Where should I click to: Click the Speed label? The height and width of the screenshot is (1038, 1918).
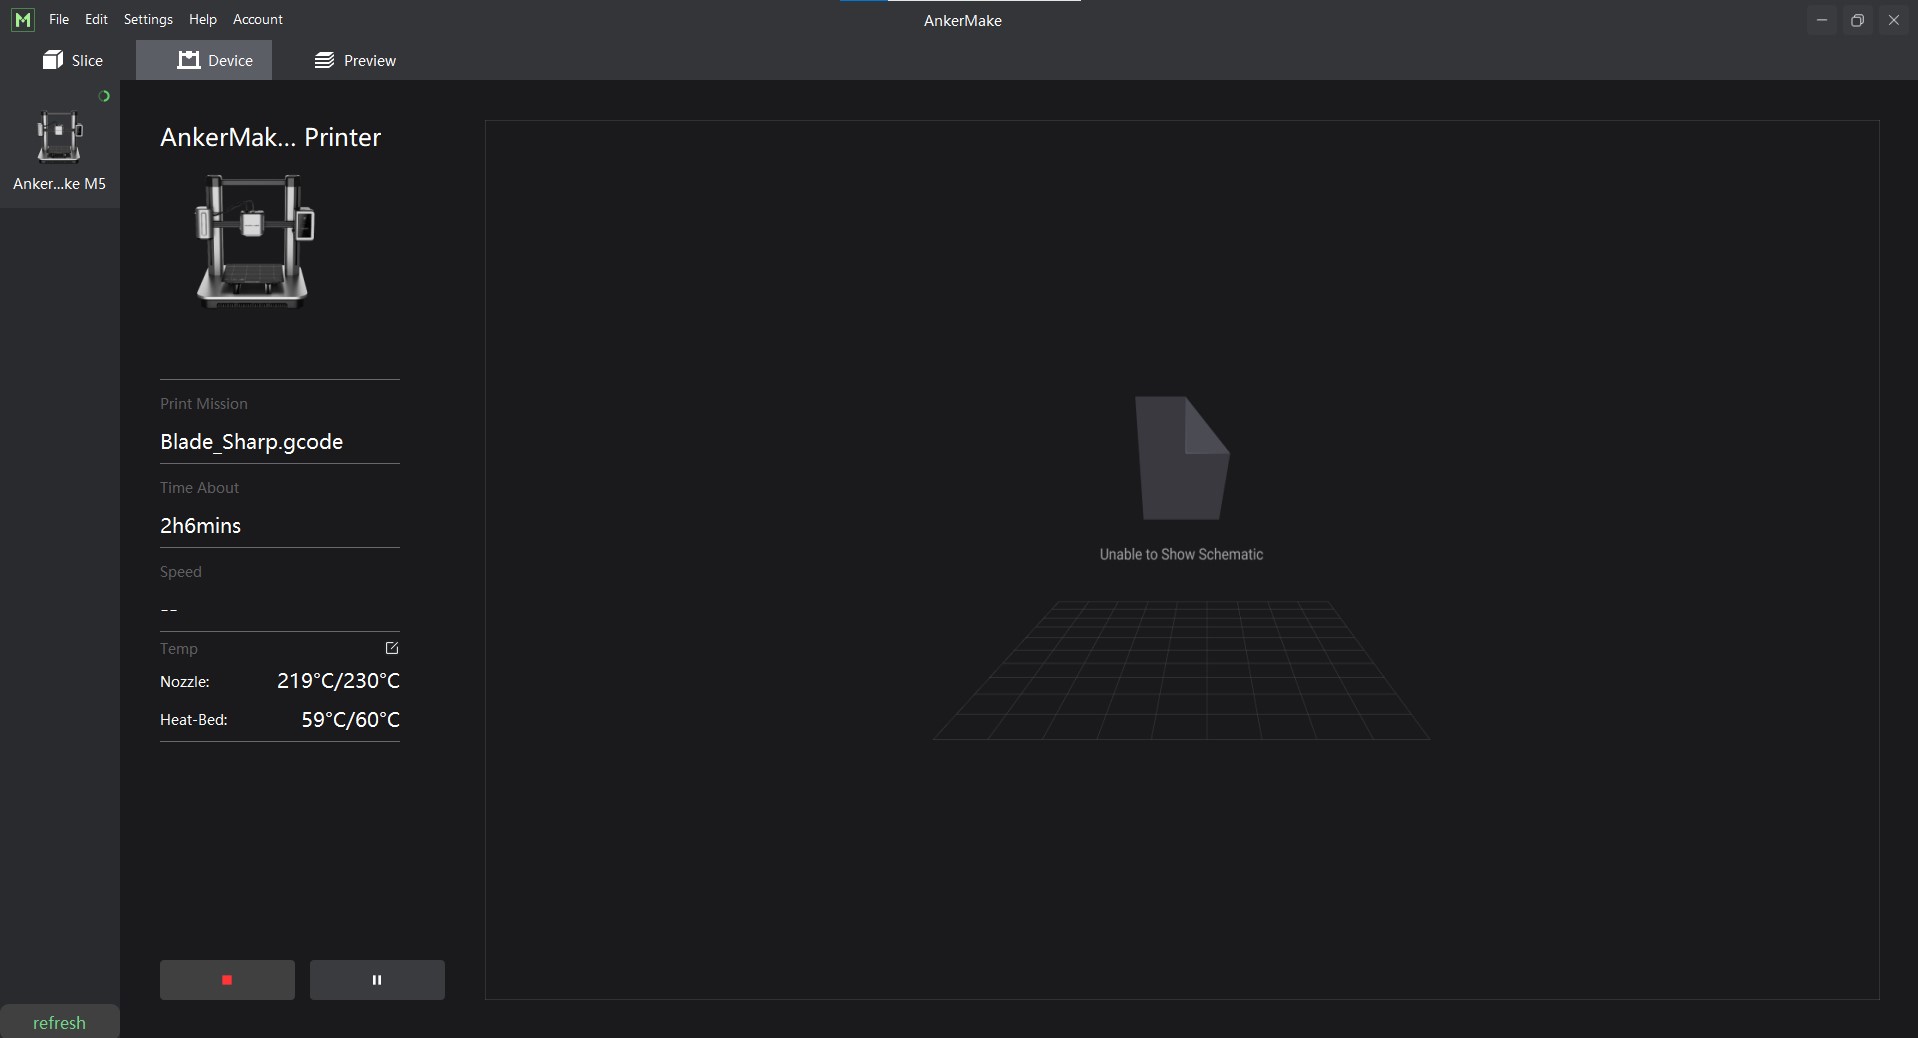point(181,572)
